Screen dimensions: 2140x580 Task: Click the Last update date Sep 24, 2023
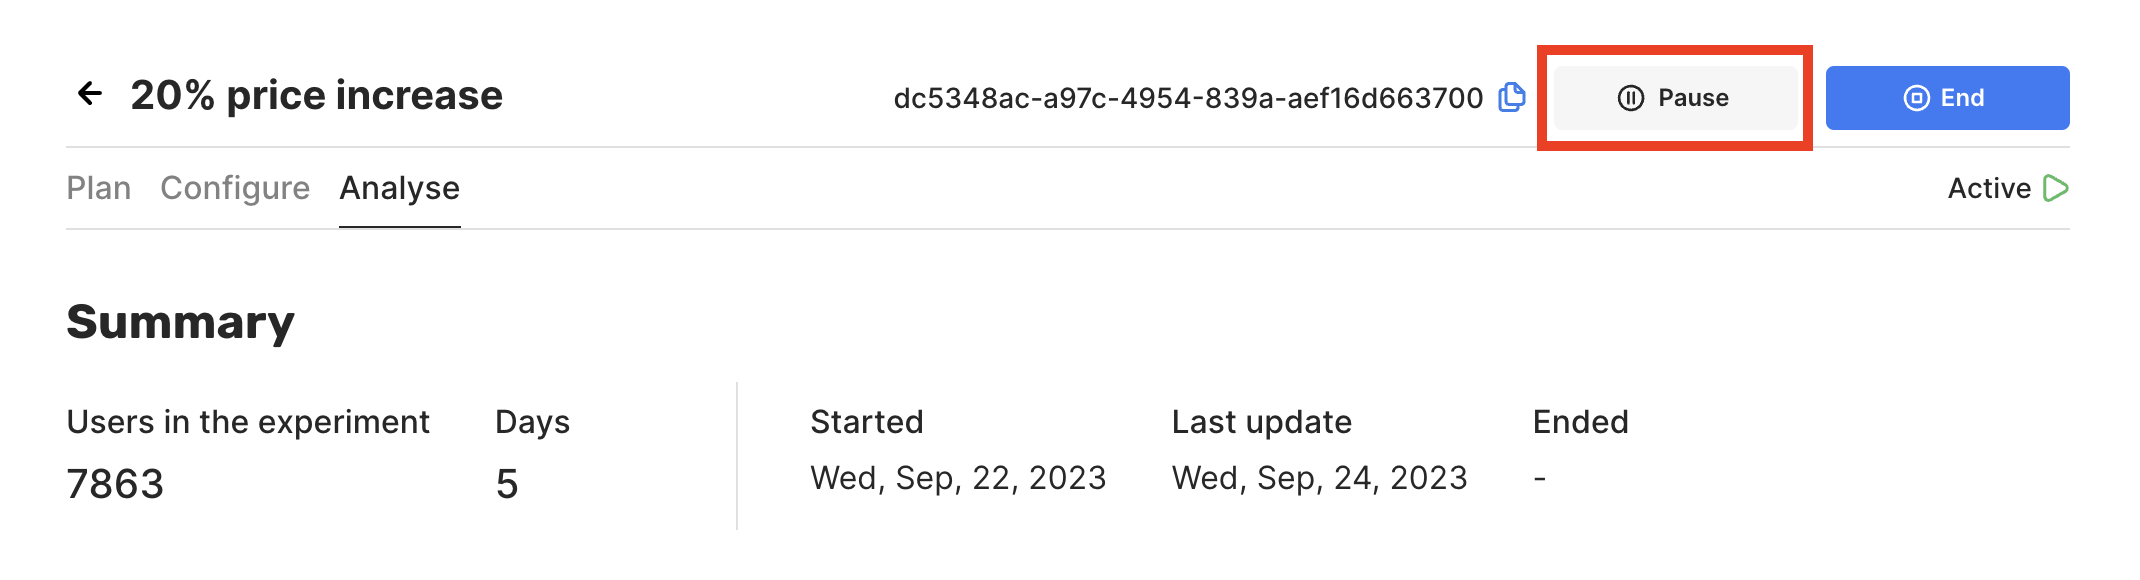pos(1319,478)
